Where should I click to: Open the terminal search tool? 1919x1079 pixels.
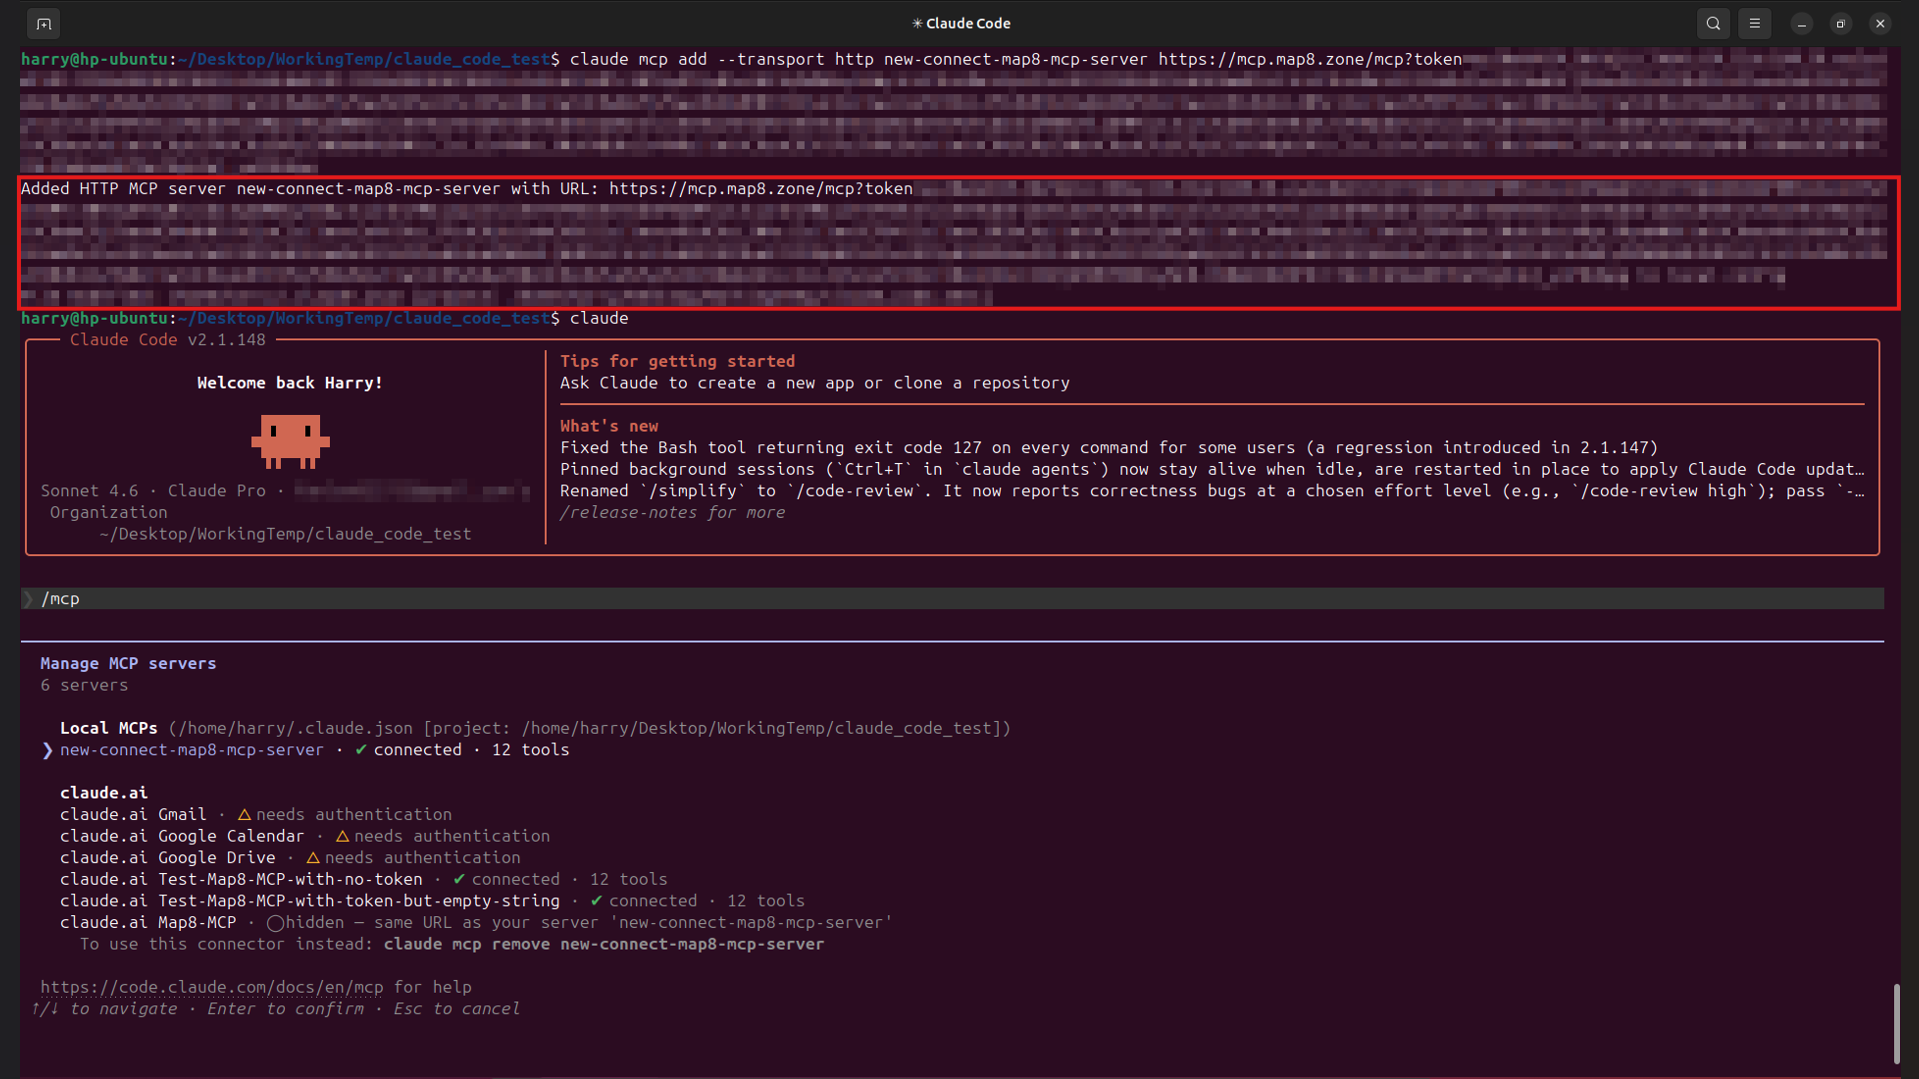(1713, 23)
